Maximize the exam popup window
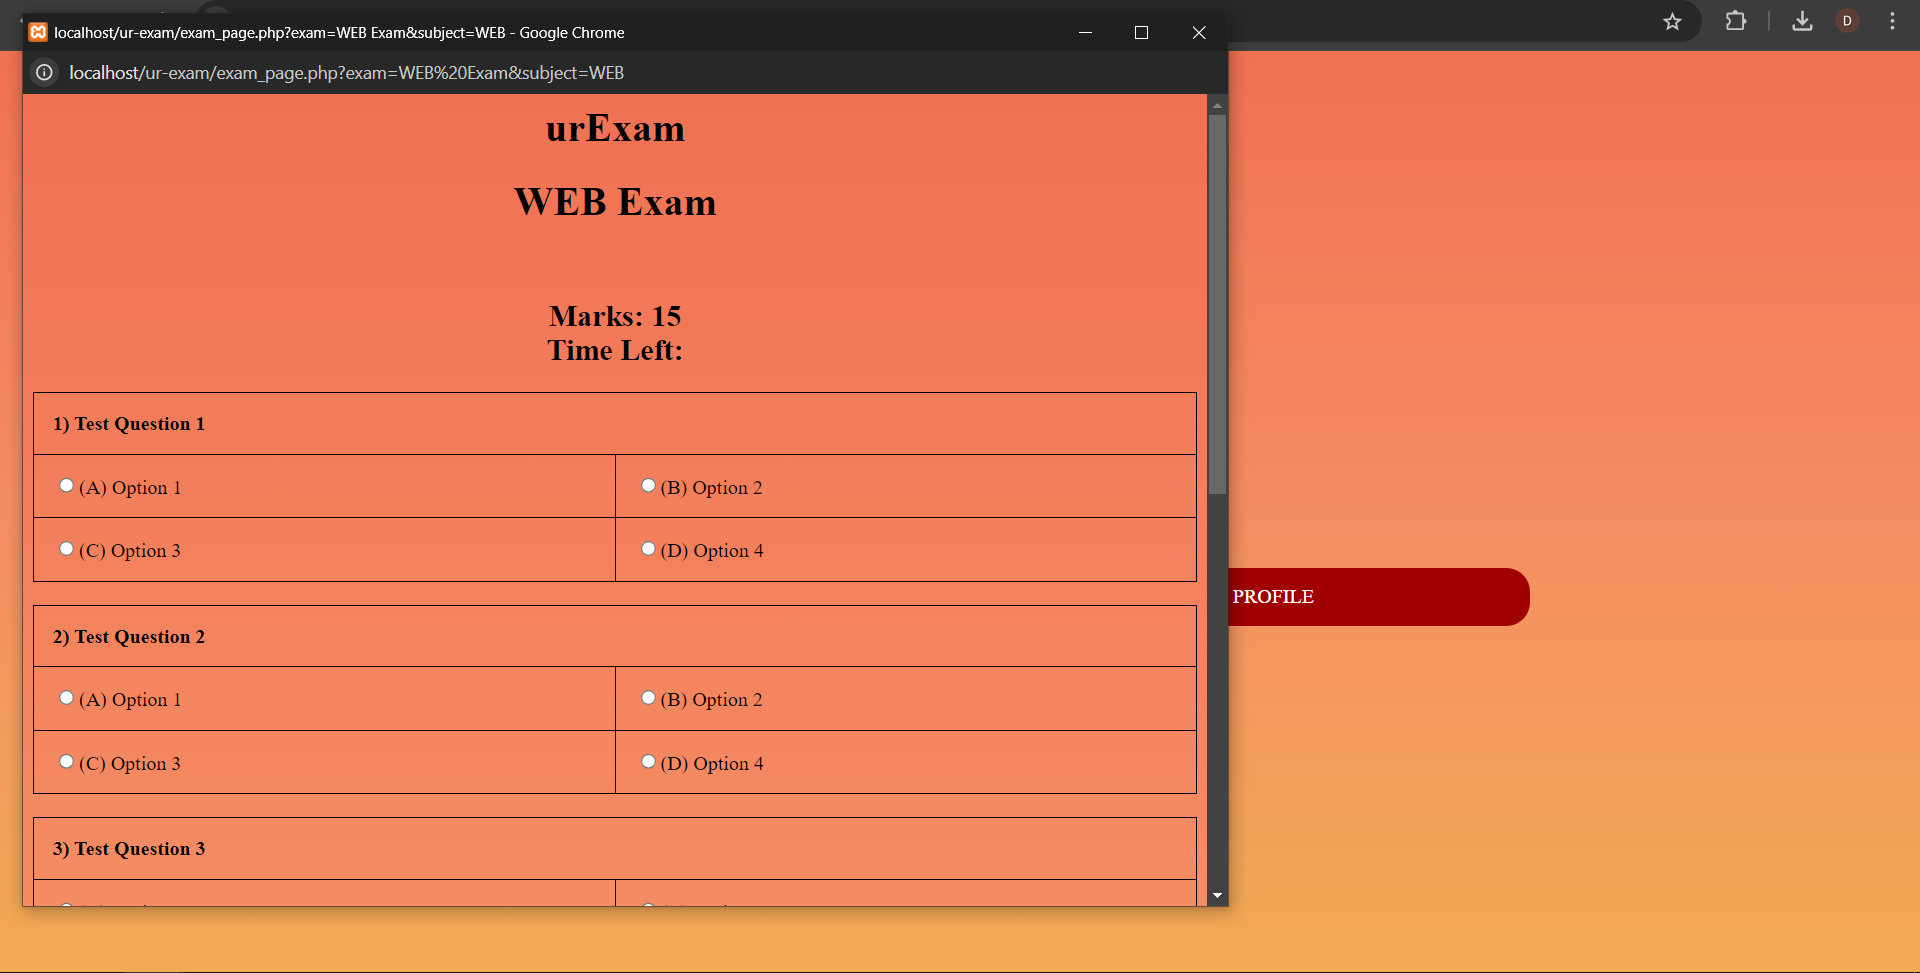The width and height of the screenshot is (1920, 973). click(1141, 33)
